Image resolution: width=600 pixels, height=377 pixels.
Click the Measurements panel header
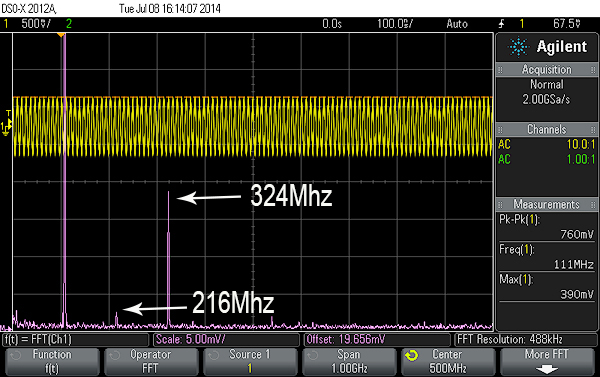[x=547, y=204]
